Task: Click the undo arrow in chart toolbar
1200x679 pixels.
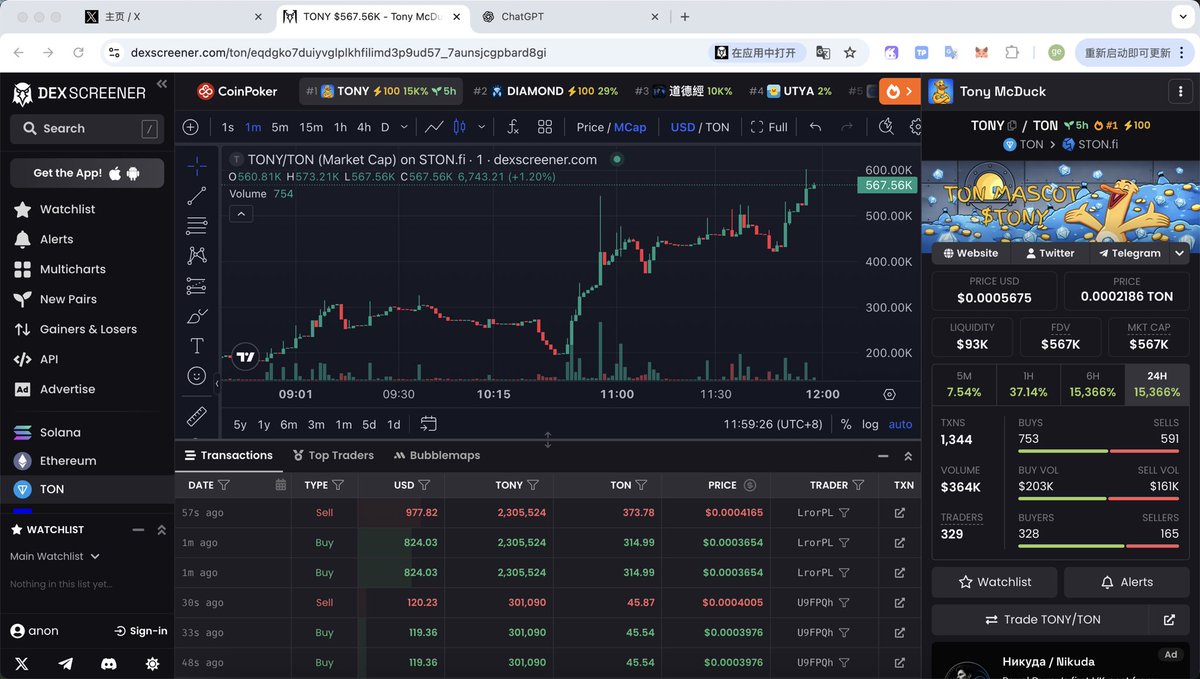Action: (x=815, y=127)
